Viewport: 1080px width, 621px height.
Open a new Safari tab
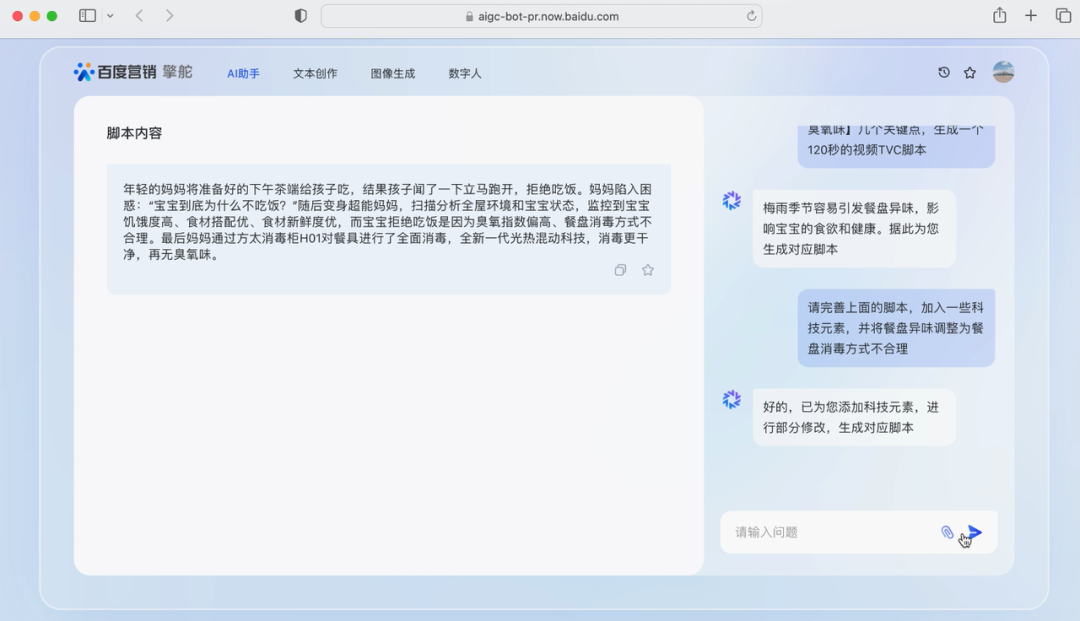click(x=1031, y=16)
